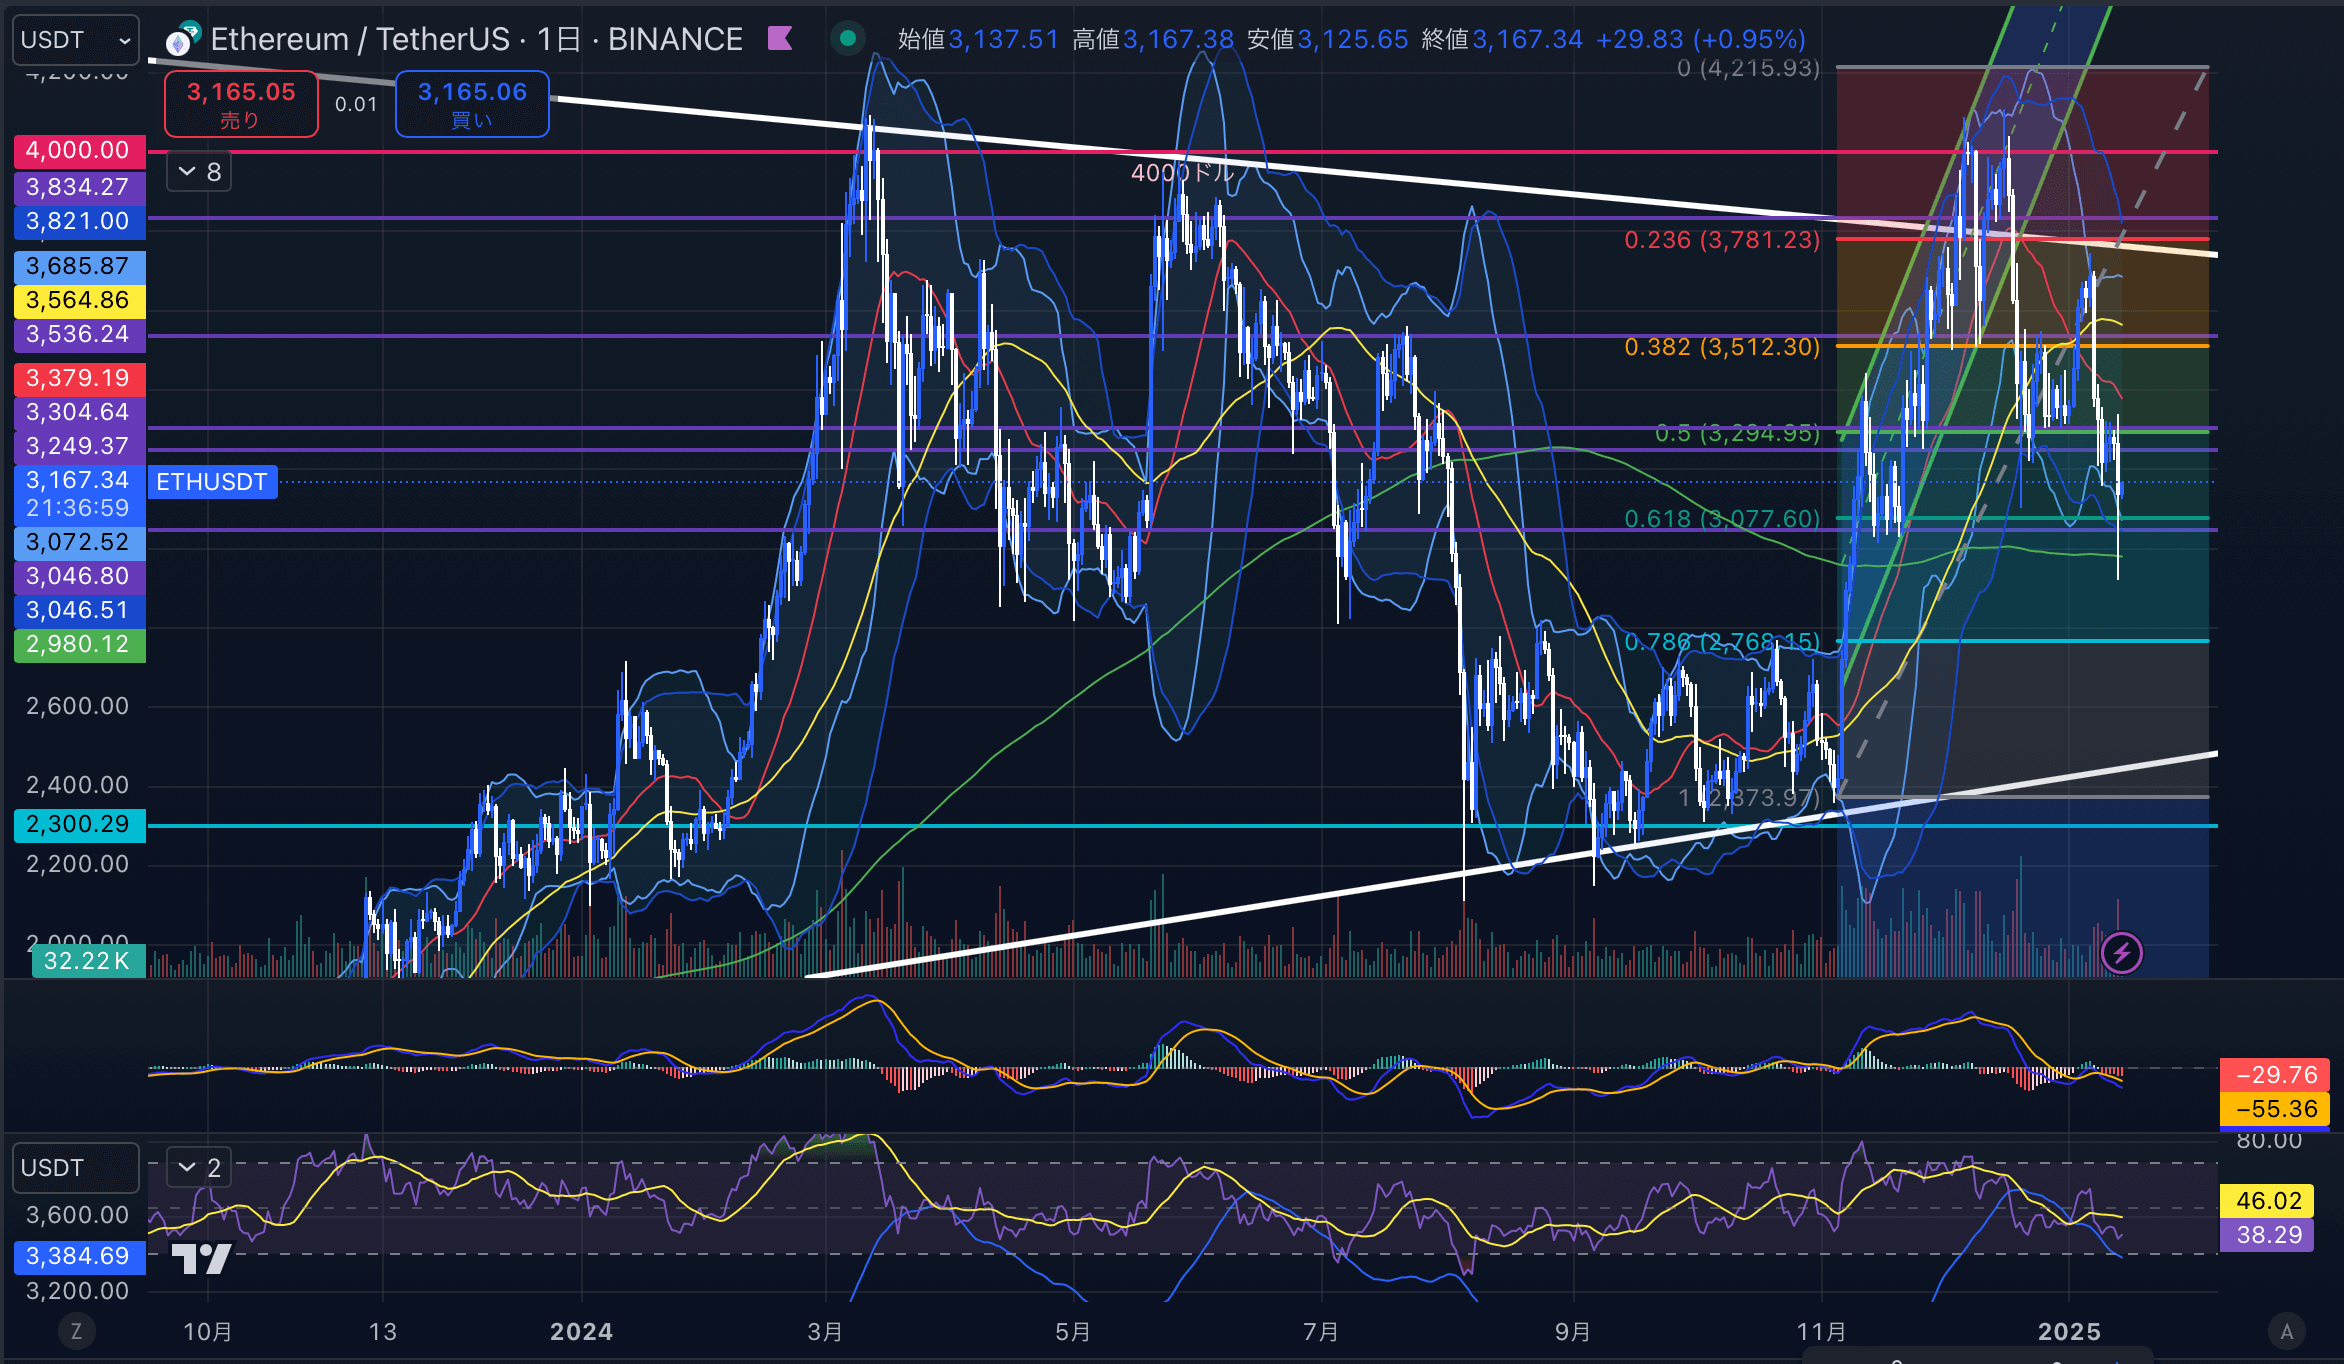
Task: Click the 4000ドル chart annotation text
Action: coord(1182,172)
